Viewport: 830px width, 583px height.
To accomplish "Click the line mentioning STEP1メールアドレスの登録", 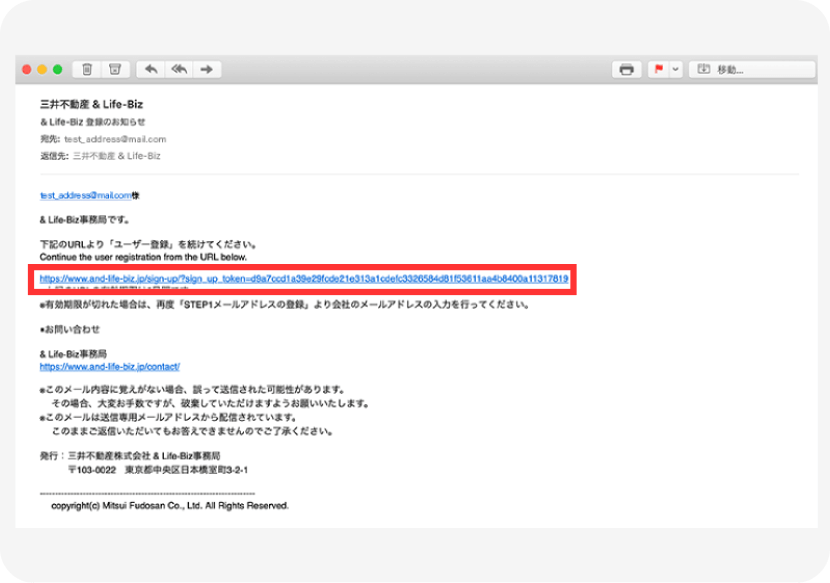I will click(x=285, y=304).
